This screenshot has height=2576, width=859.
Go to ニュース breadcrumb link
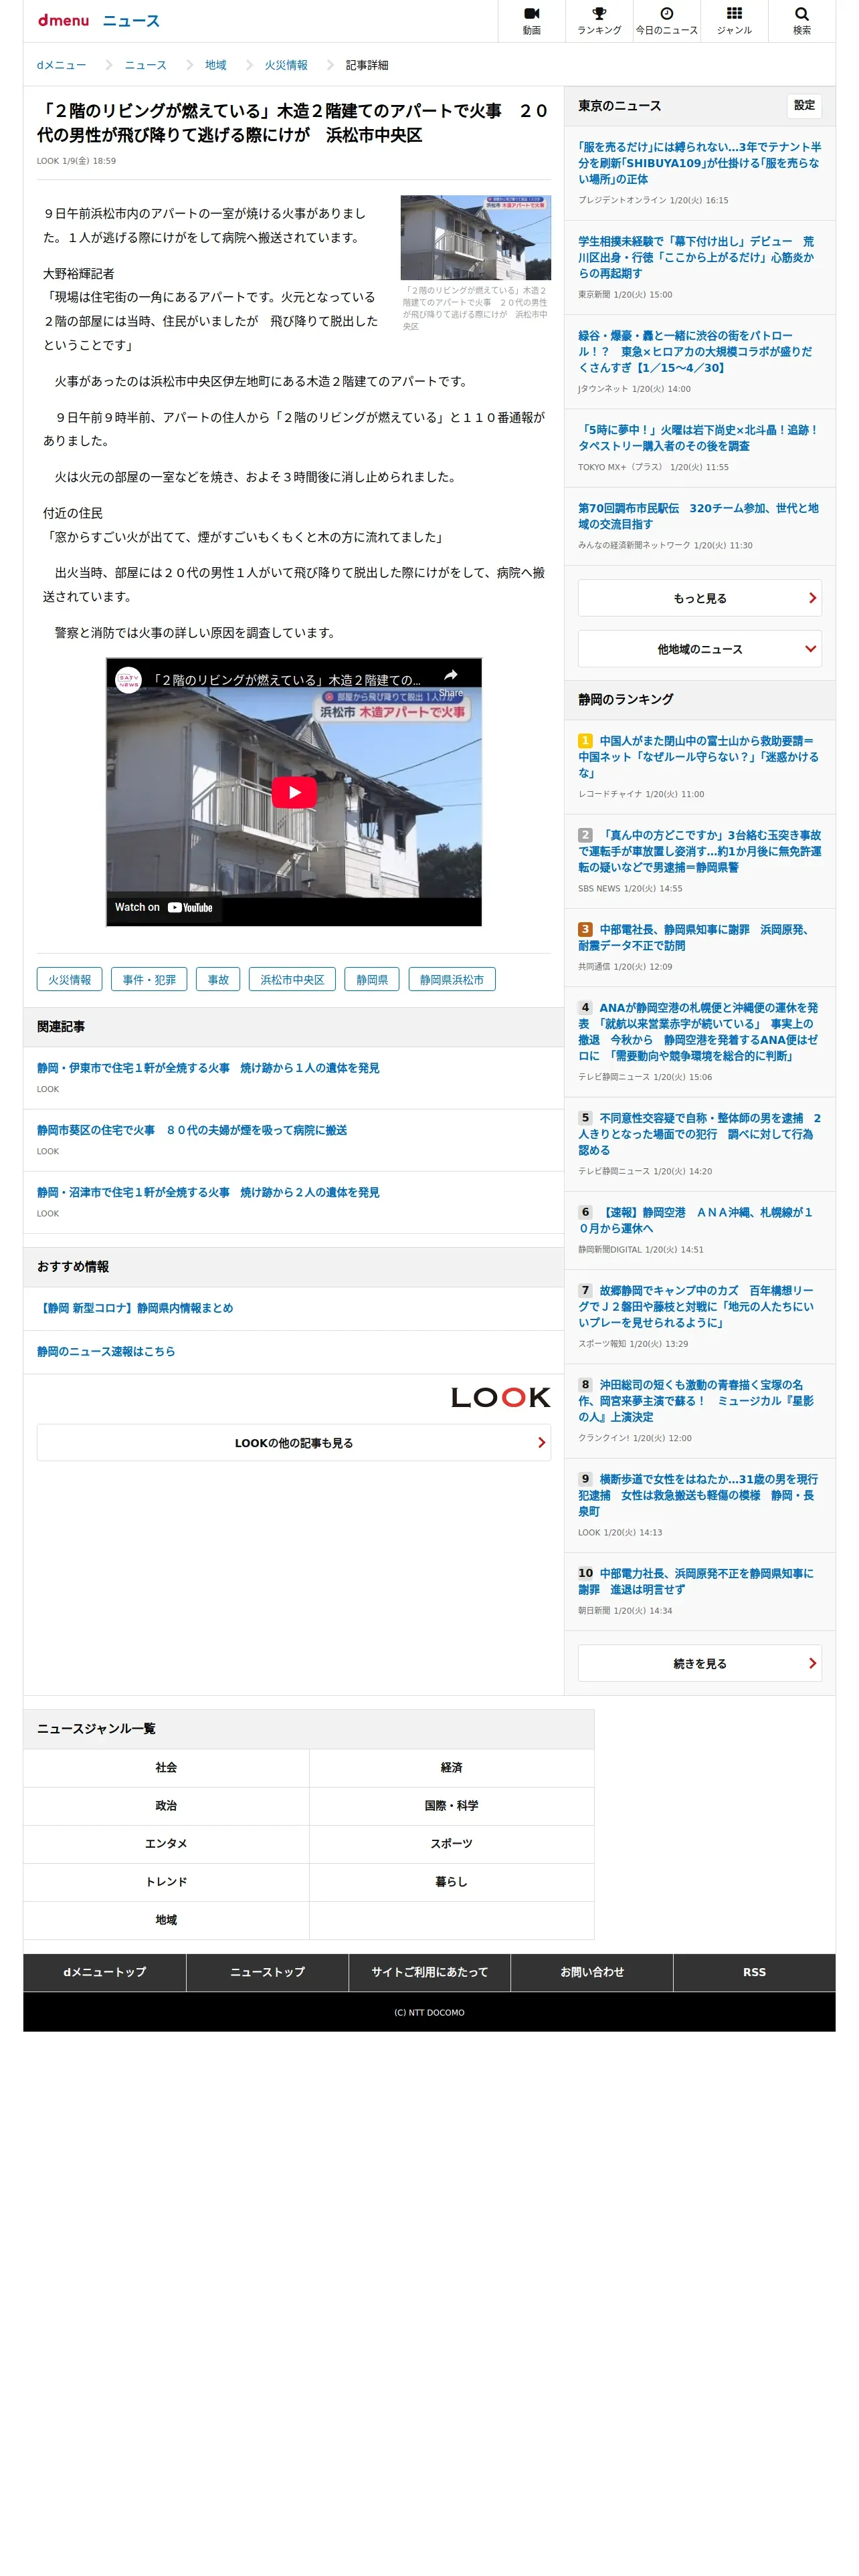[145, 65]
